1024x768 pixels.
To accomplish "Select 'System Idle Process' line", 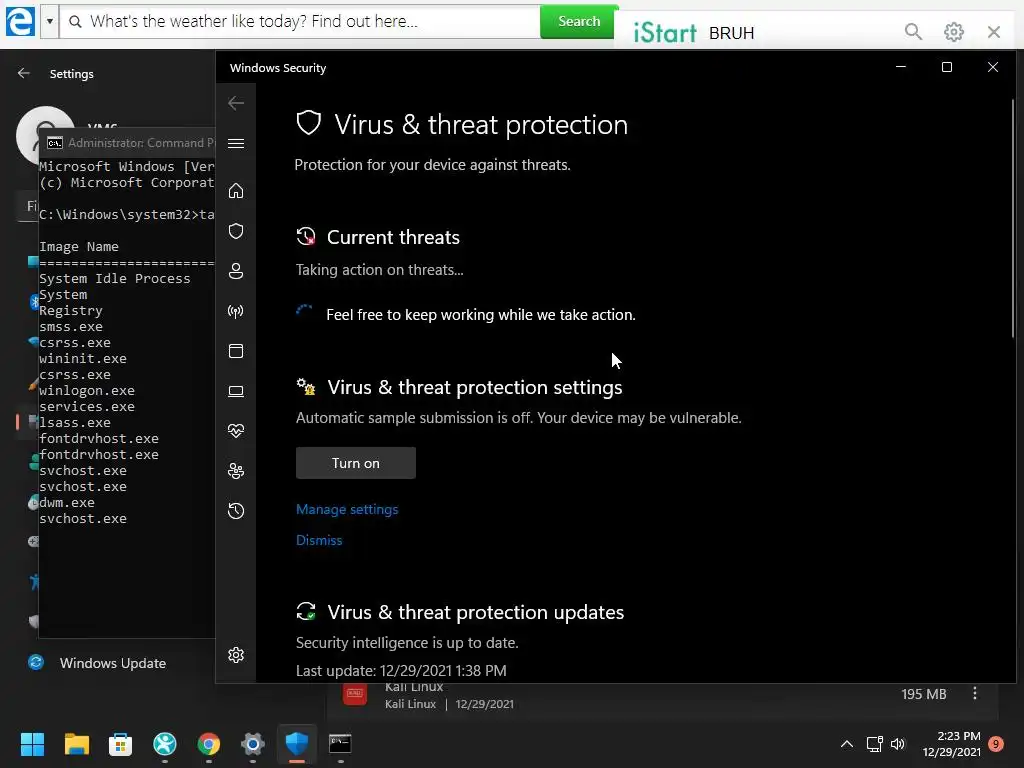I will click(x=114, y=278).
